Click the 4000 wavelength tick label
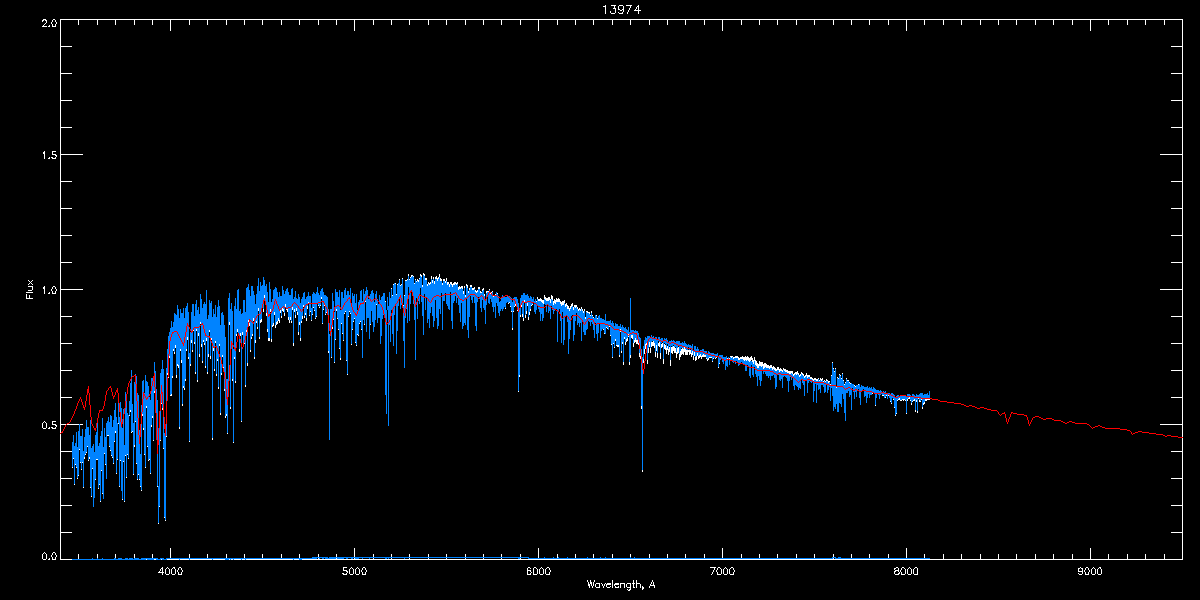 point(171,572)
